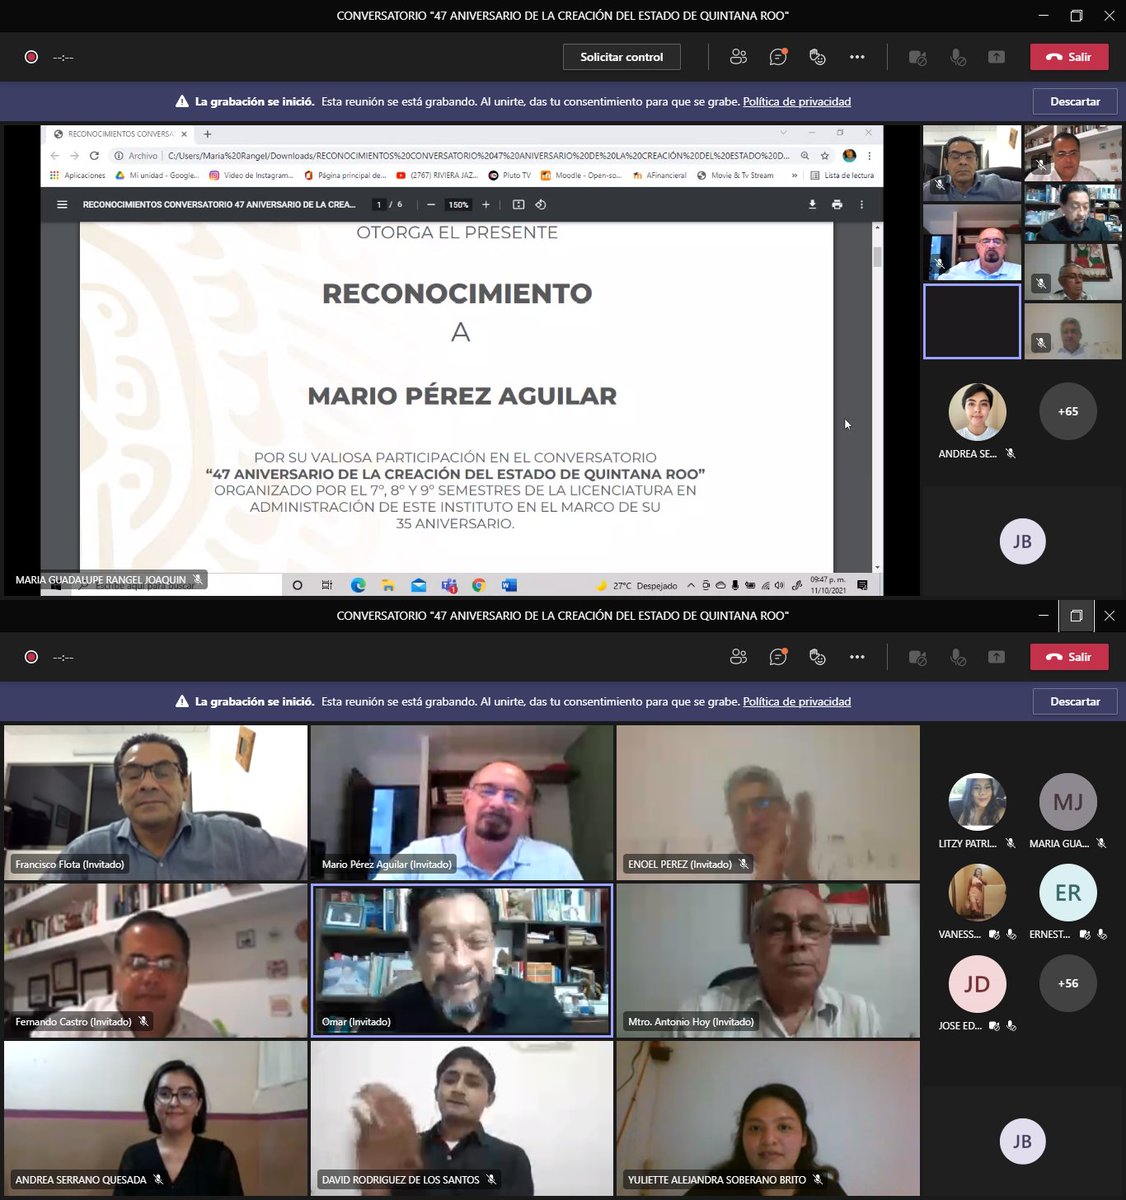Click Lista de lectura in shared Chrome
Image resolution: width=1126 pixels, height=1200 pixels.
(x=842, y=175)
